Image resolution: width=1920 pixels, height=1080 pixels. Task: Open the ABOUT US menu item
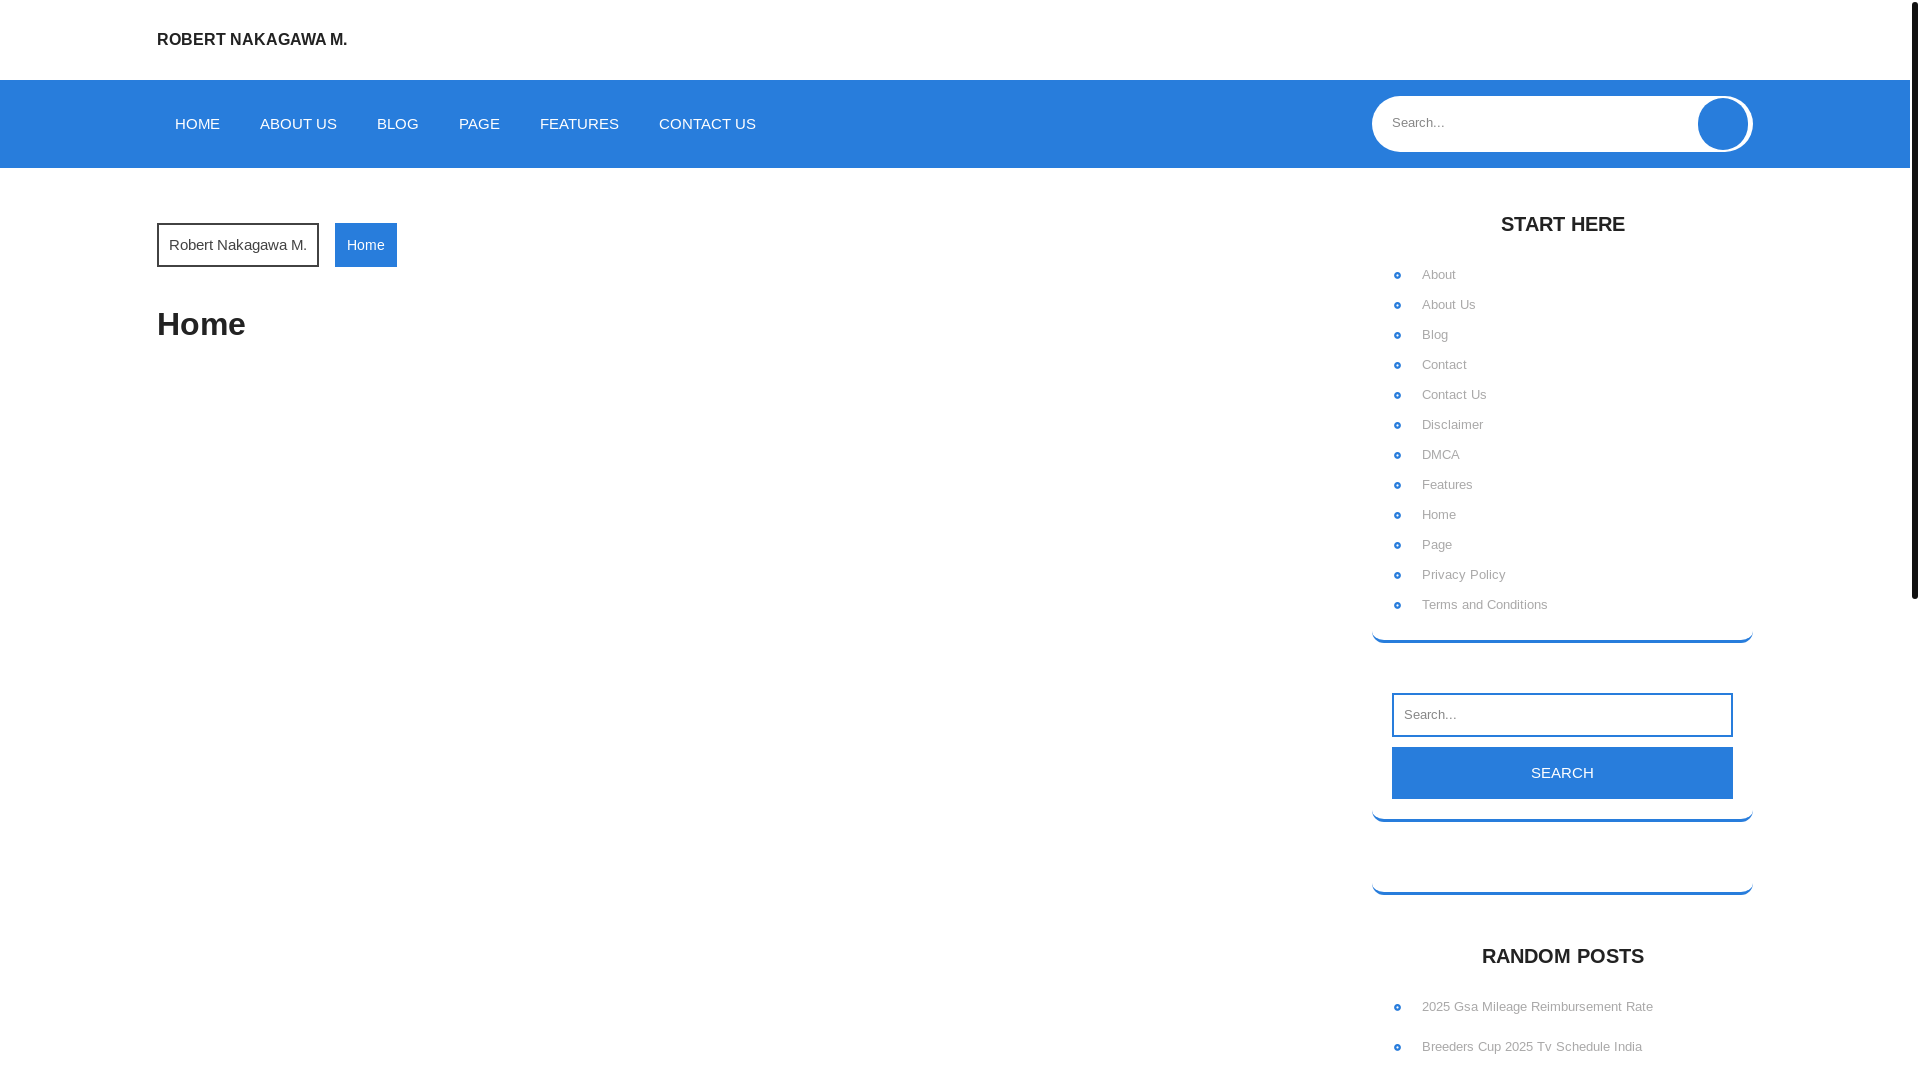[298, 124]
